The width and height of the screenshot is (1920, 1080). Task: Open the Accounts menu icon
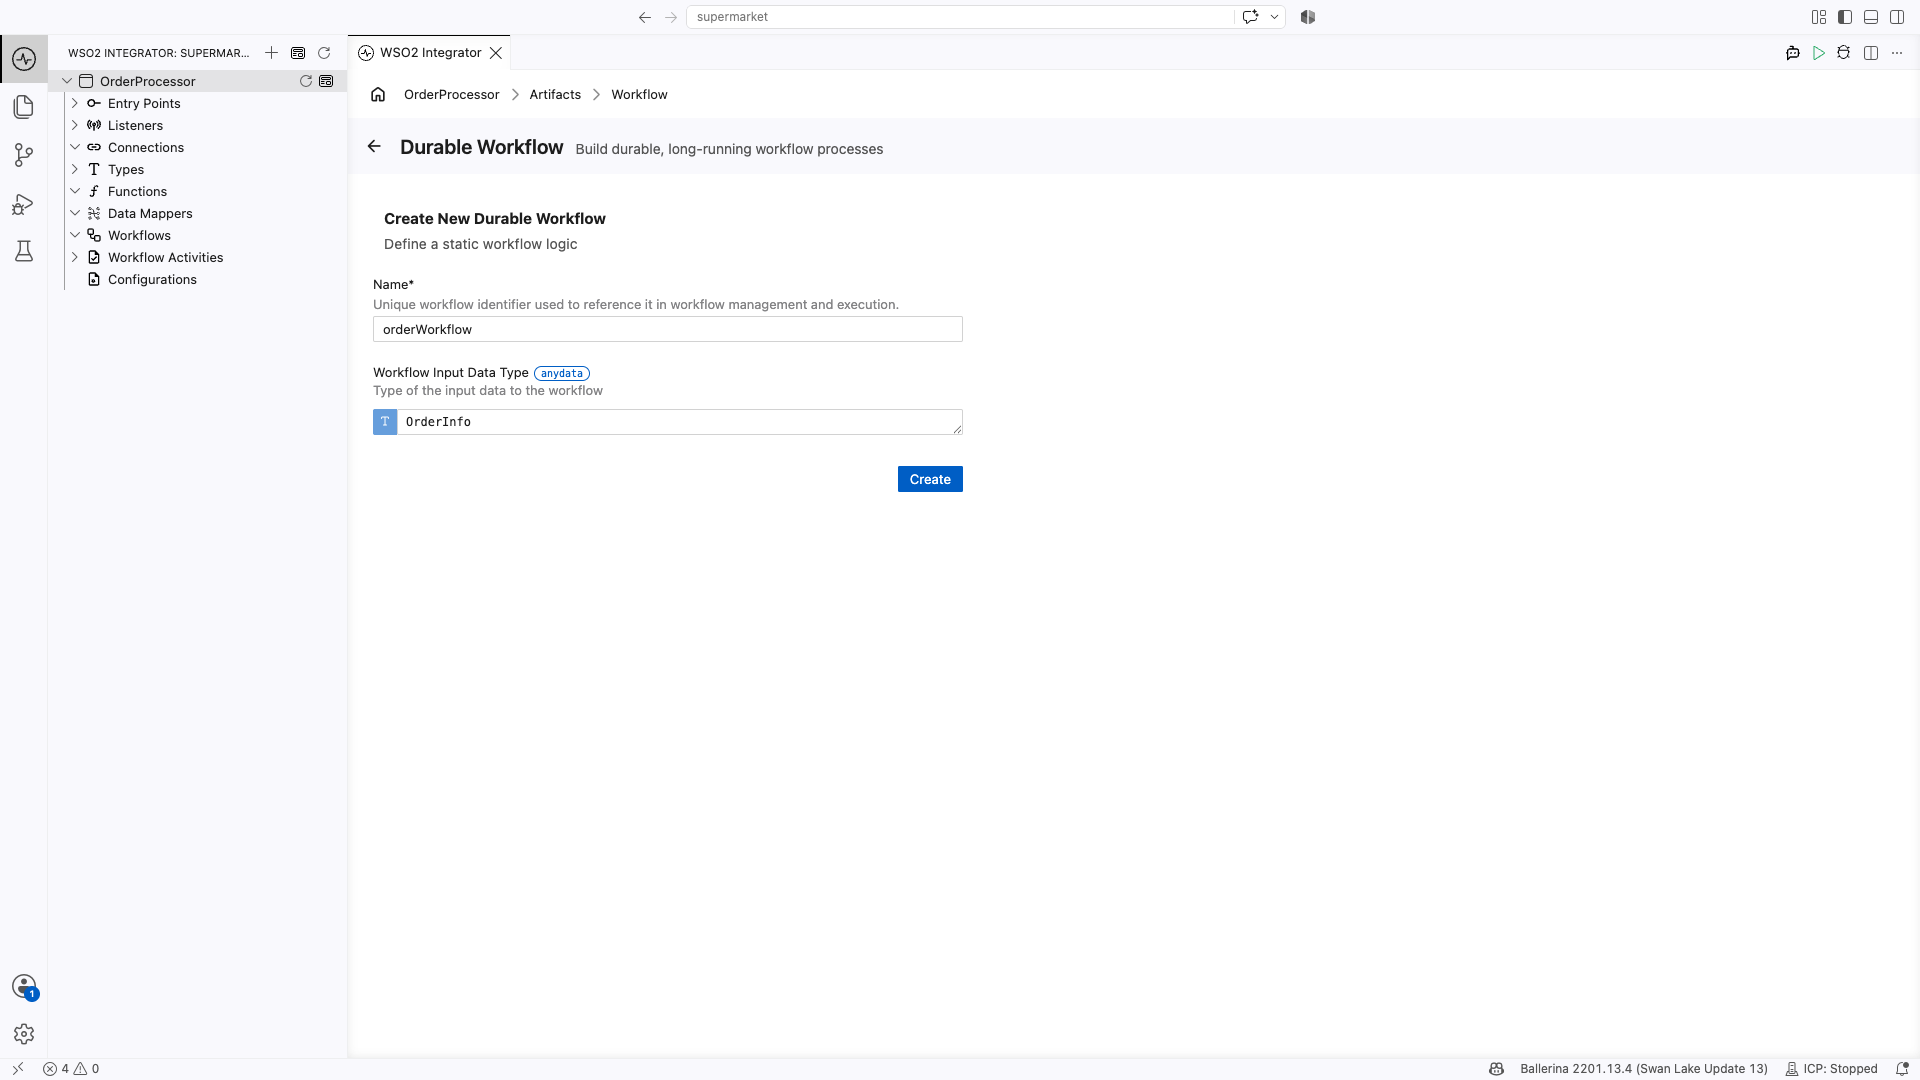[x=24, y=987]
